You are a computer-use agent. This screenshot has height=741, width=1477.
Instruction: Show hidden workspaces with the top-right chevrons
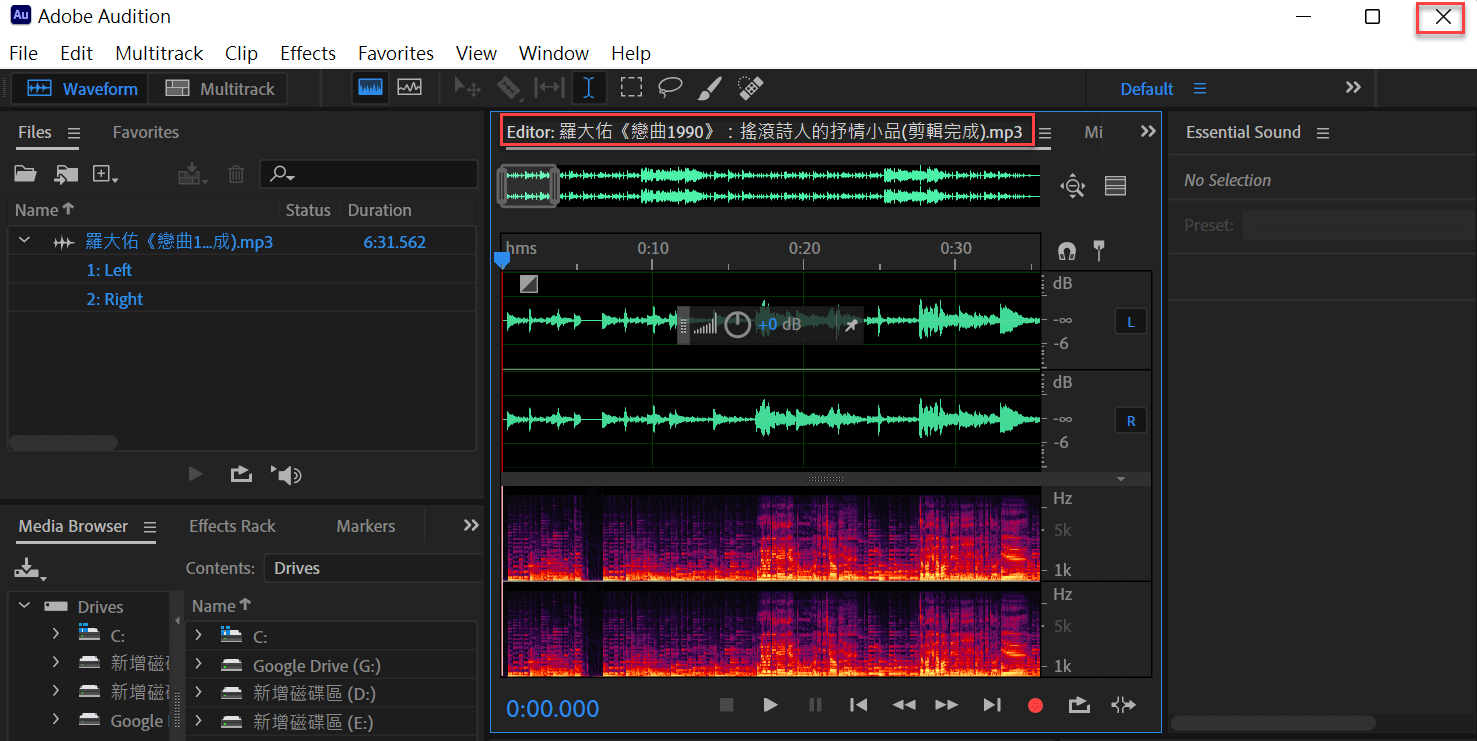(1353, 88)
